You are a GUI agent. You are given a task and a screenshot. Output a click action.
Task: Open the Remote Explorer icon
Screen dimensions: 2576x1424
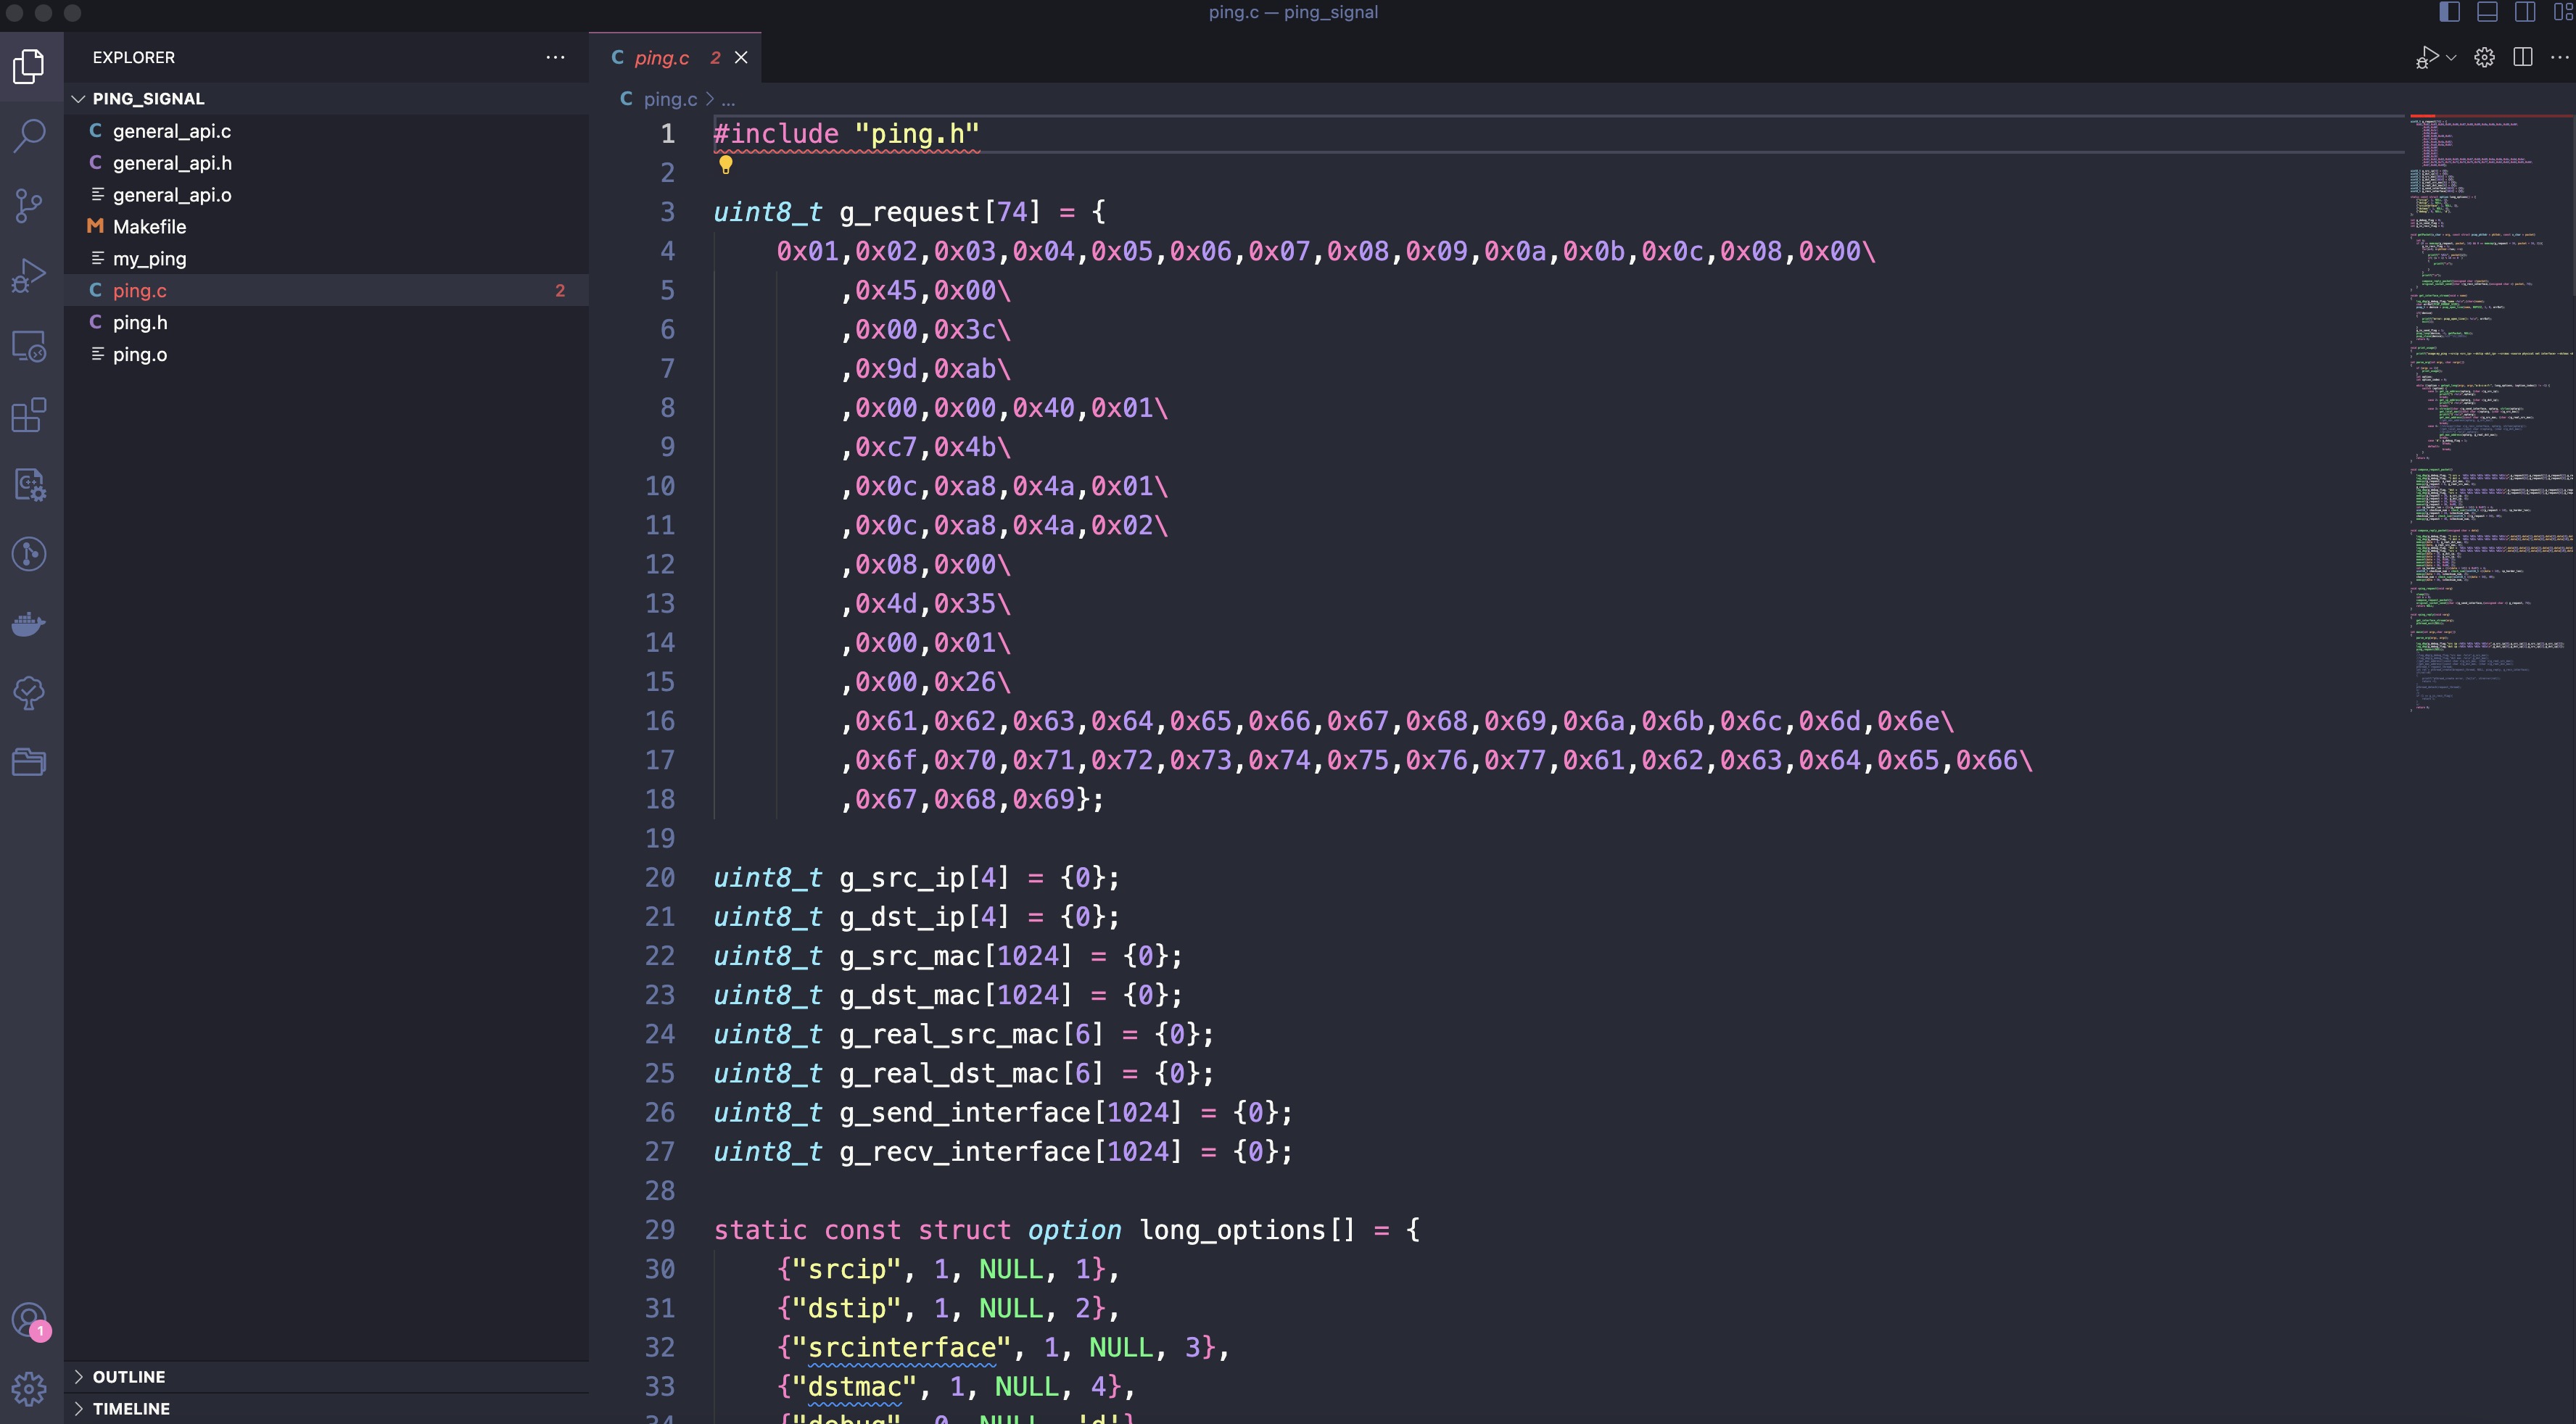29,346
